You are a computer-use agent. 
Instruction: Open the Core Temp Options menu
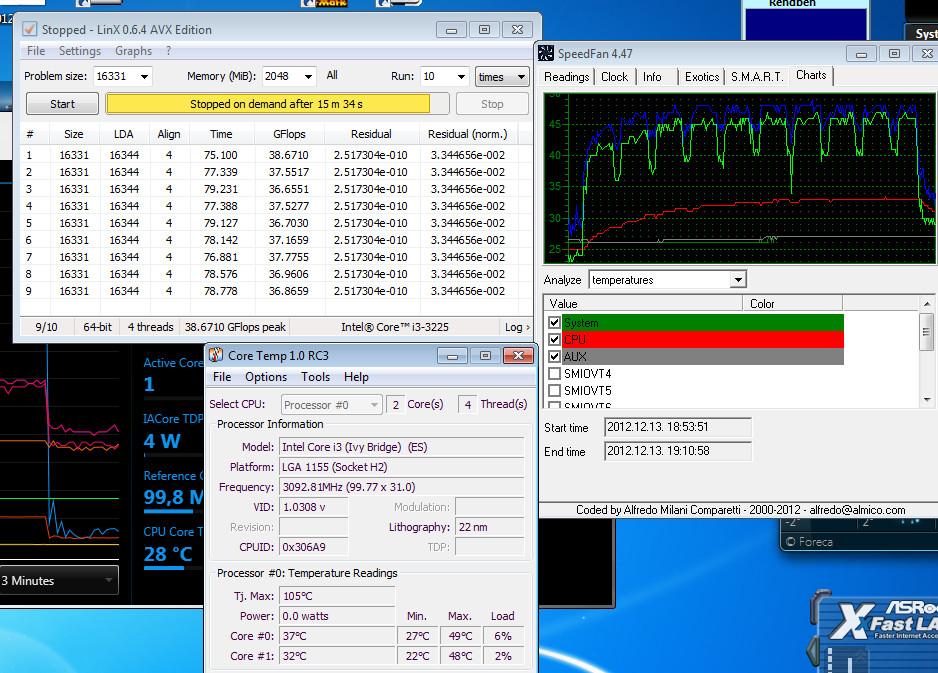(266, 377)
